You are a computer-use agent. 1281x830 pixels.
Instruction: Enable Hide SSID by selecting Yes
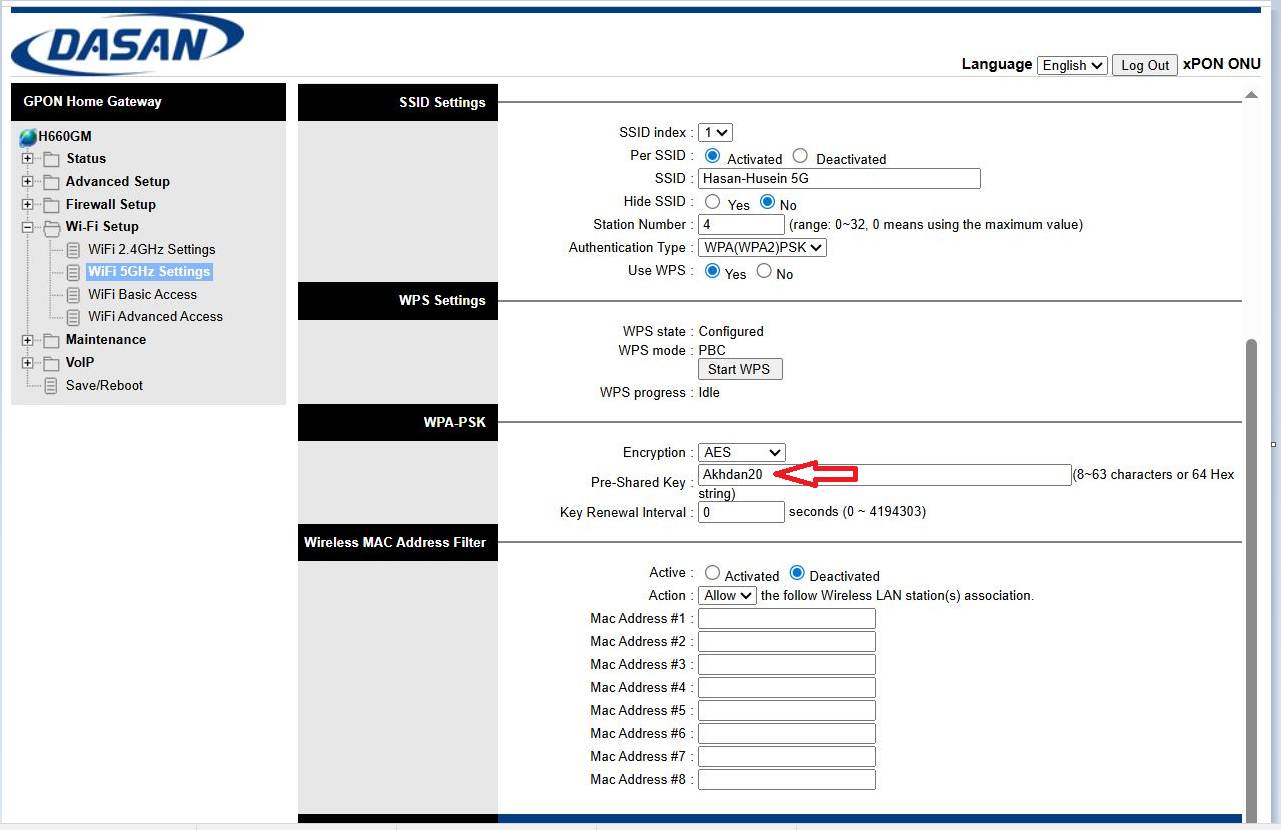[712, 202]
